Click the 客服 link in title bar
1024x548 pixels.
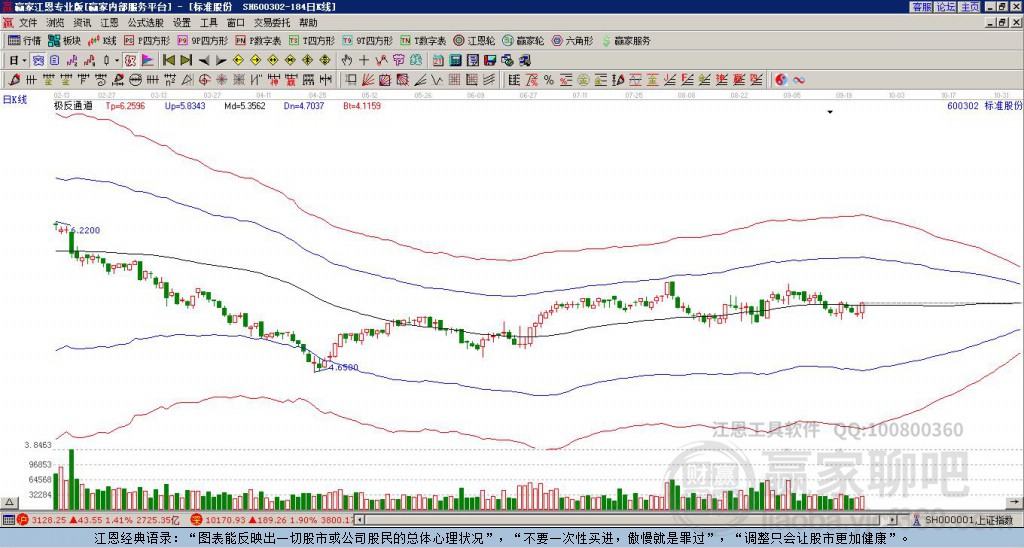921,7
